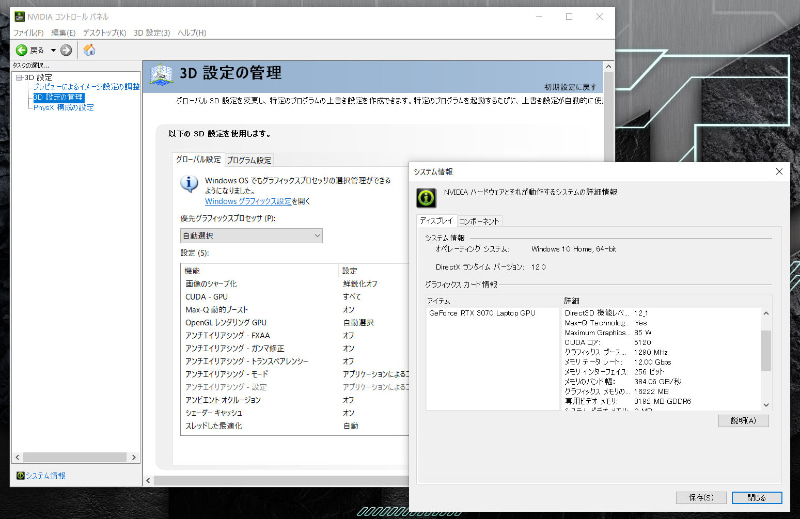Click the Forward arrow toolbar icon
Image resolution: width=800 pixels, height=519 pixels.
[66, 50]
